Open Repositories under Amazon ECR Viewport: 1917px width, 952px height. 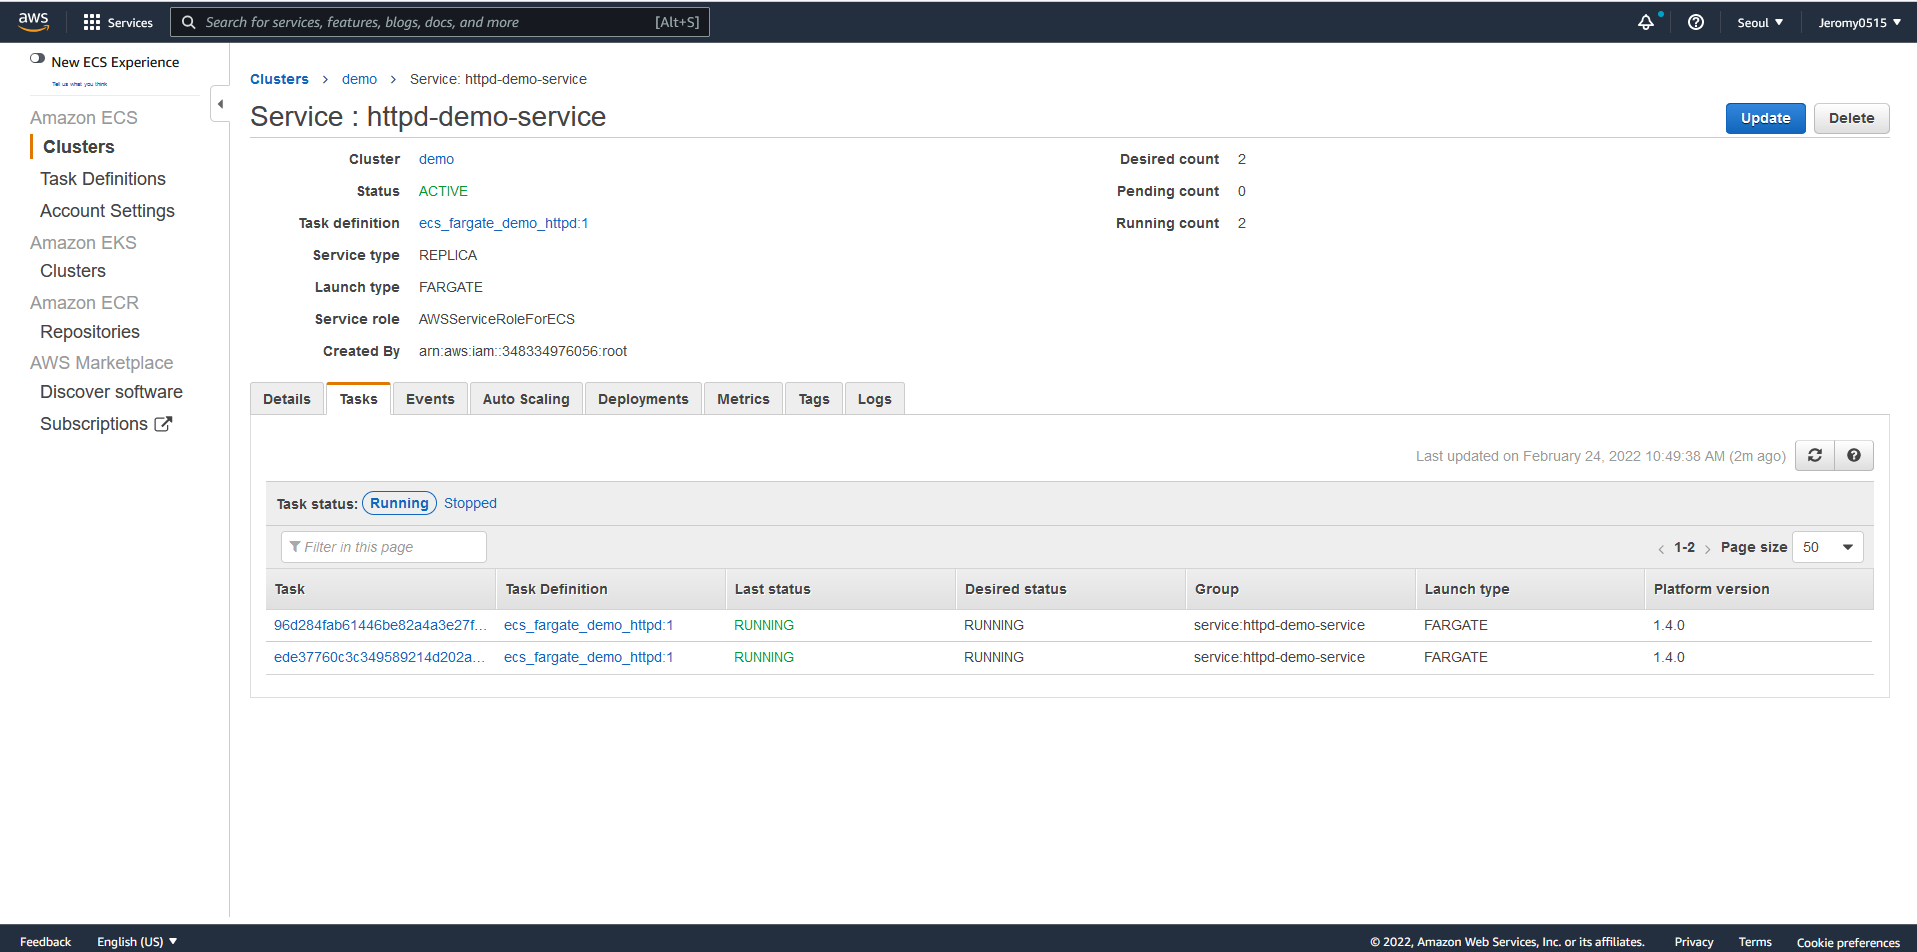90,332
